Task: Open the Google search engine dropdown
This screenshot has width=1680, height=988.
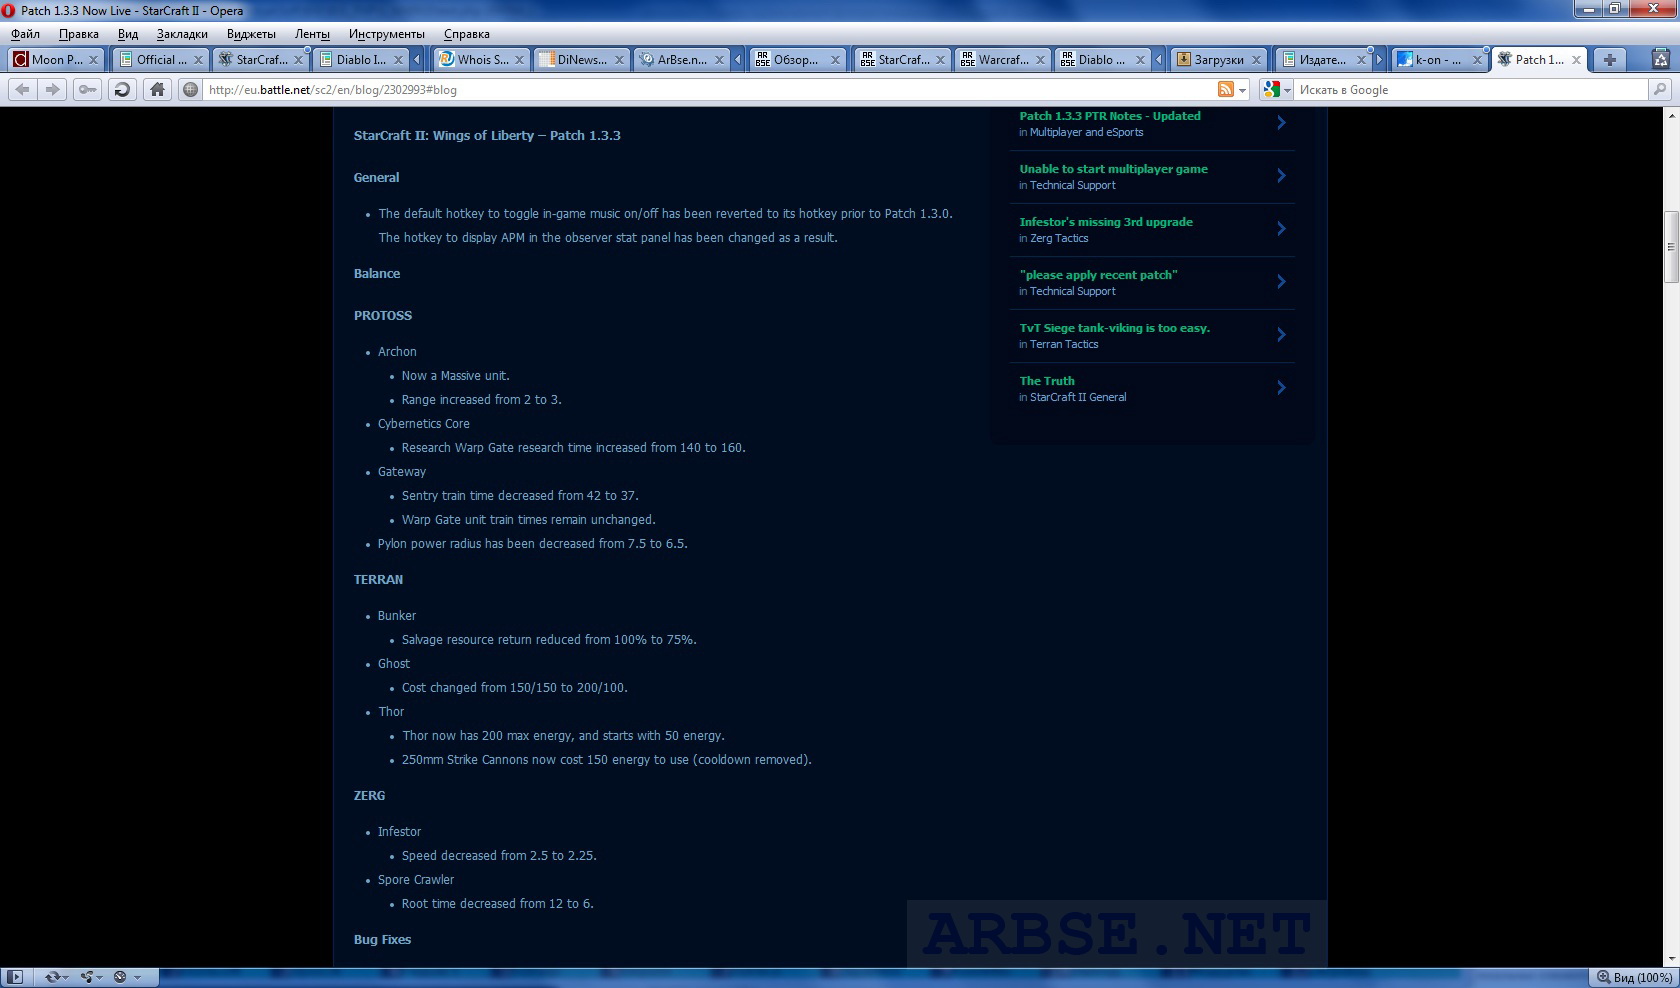Action: click(1286, 90)
